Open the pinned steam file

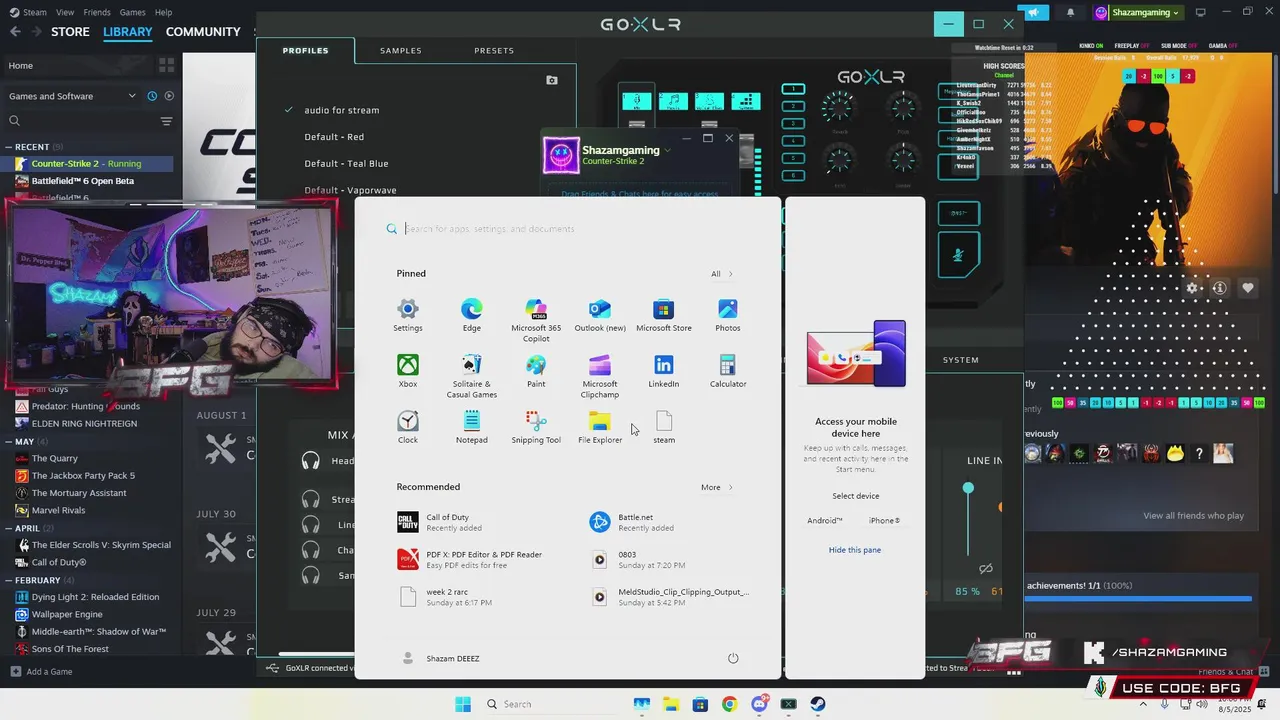(x=664, y=428)
